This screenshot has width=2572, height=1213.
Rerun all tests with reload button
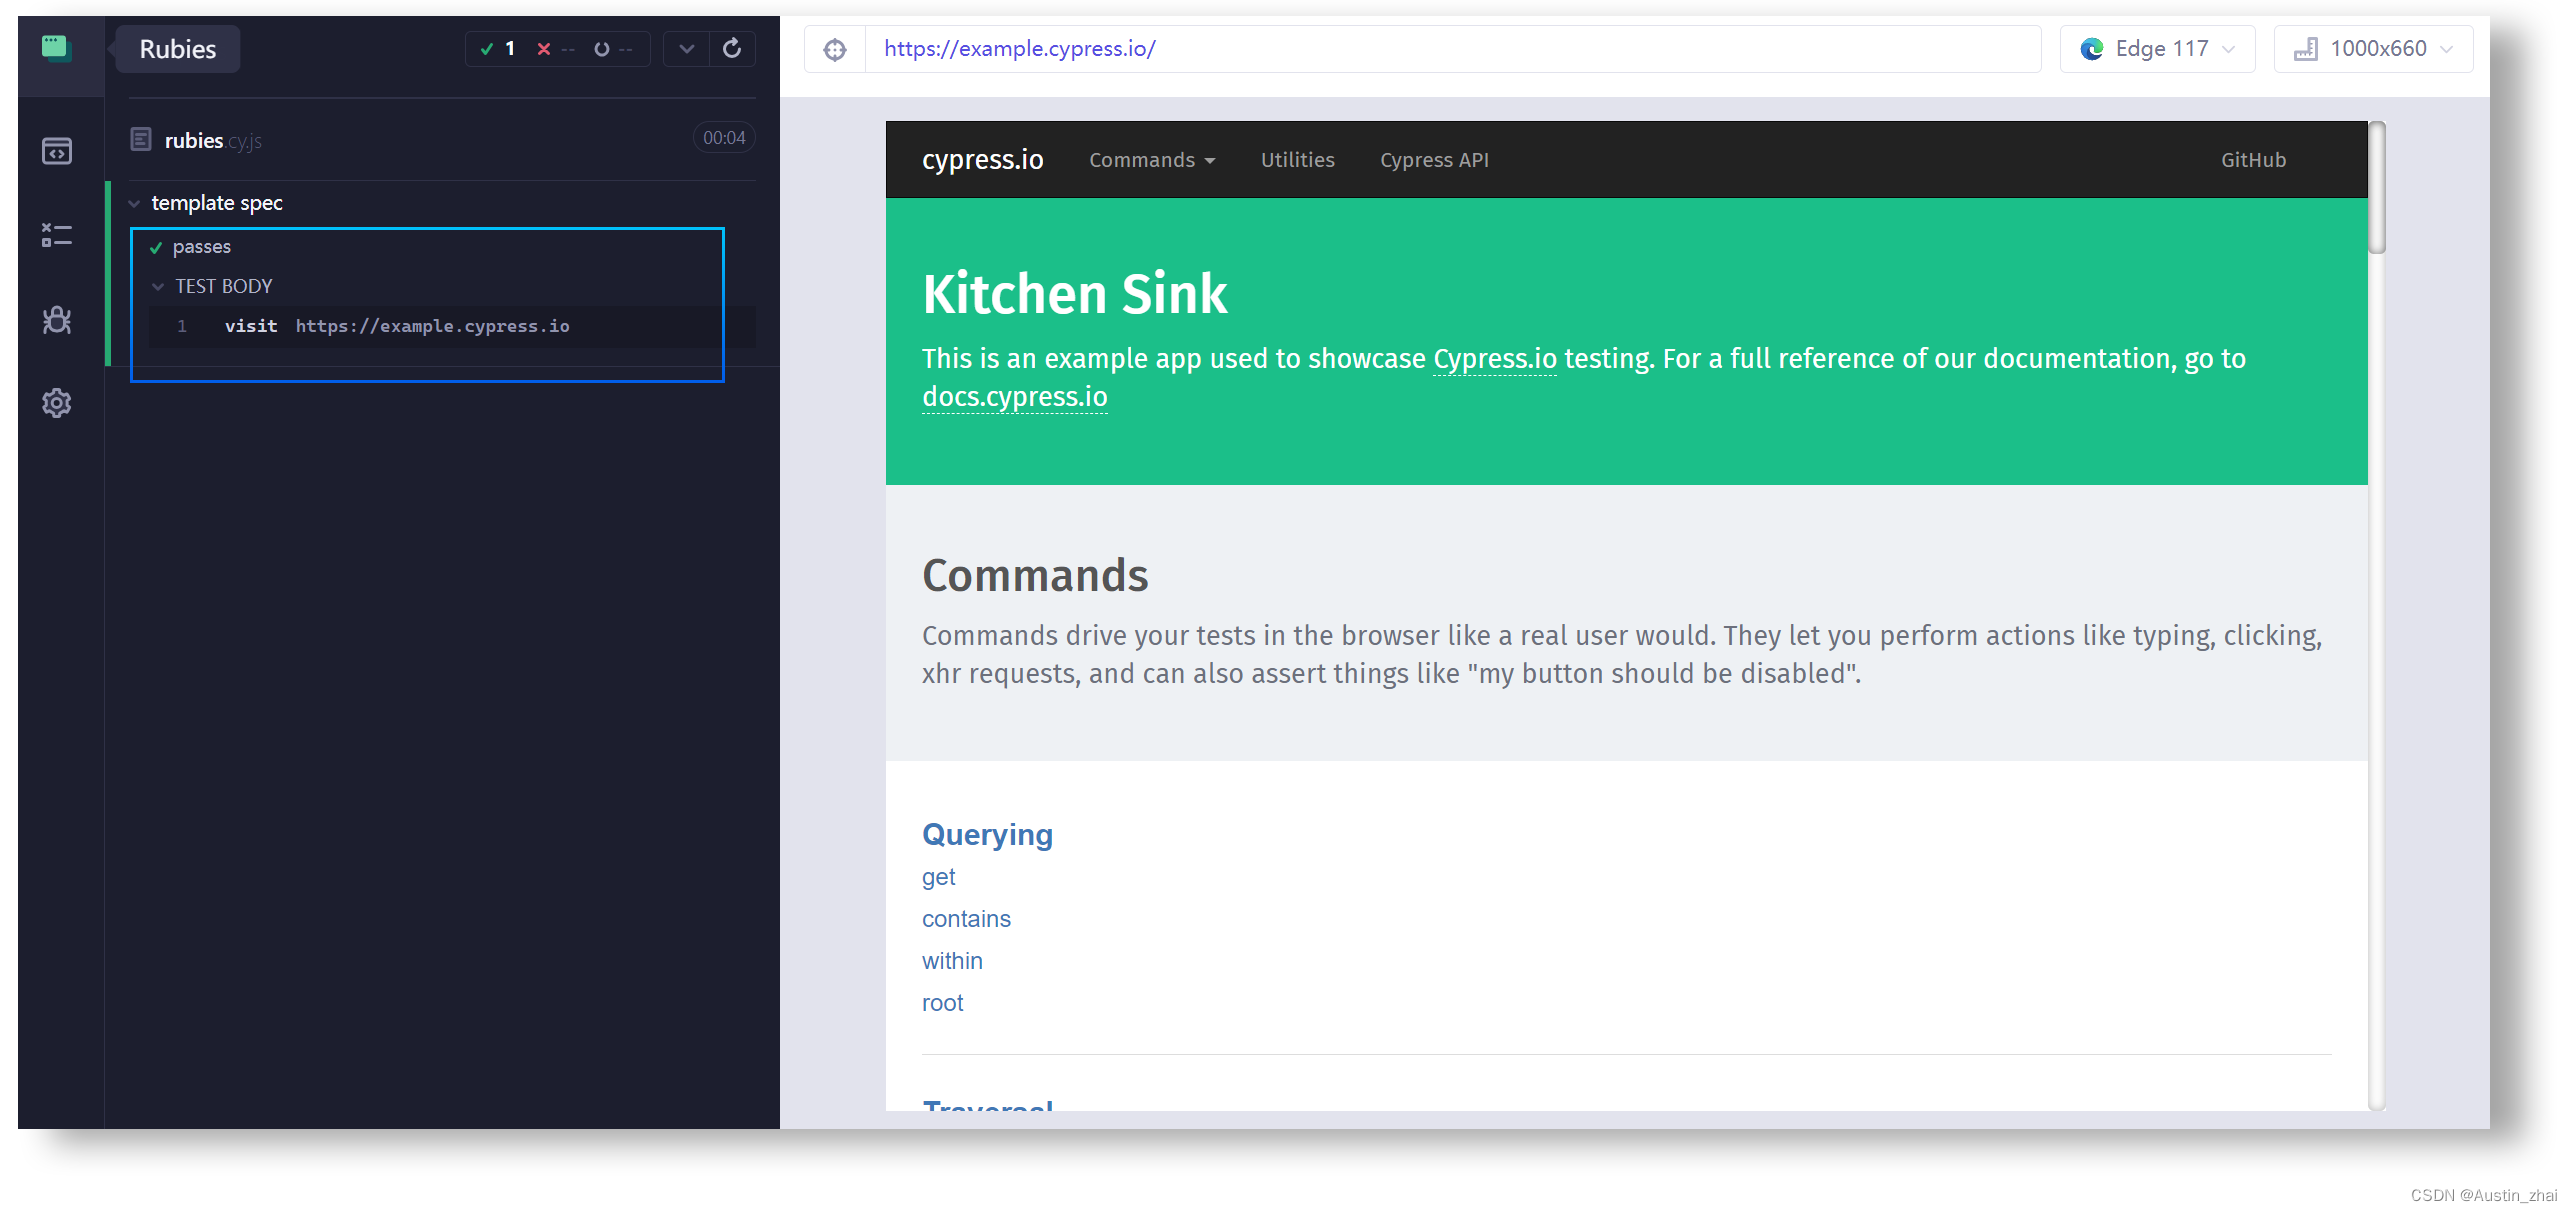732,49
